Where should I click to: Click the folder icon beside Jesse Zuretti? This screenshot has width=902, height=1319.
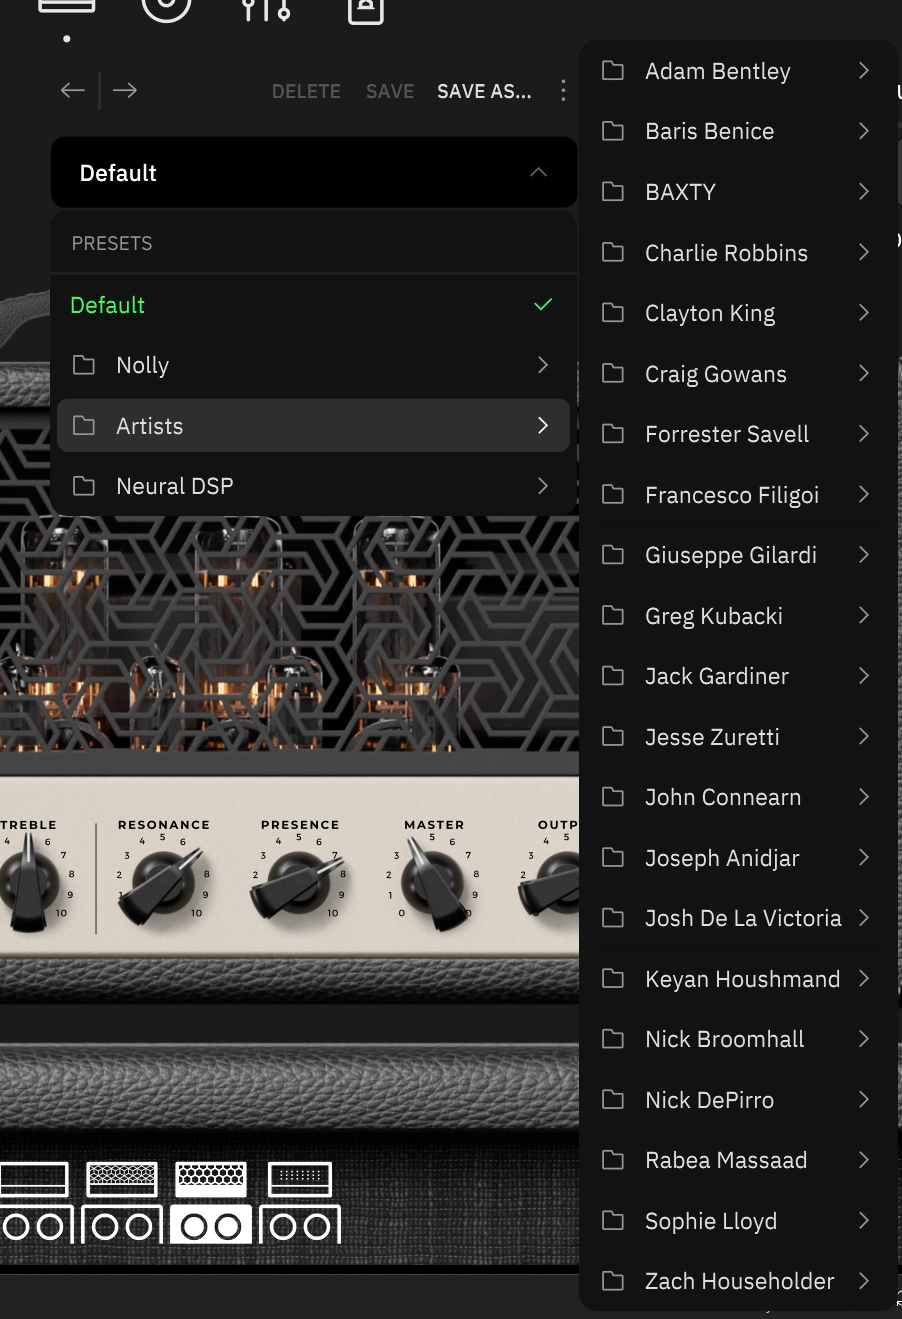point(613,737)
